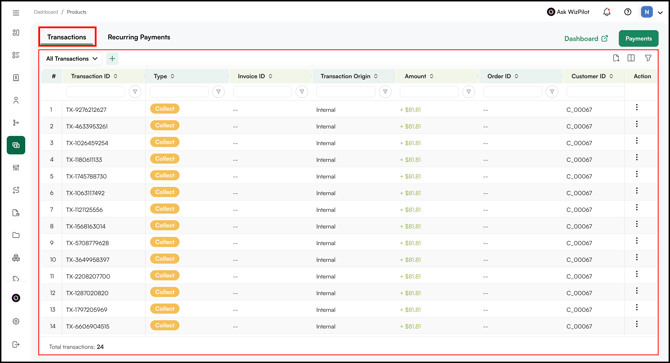Screen dimensions: 670x363
Task: Open action menu for TX-1745788730 row
Action: point(637,174)
